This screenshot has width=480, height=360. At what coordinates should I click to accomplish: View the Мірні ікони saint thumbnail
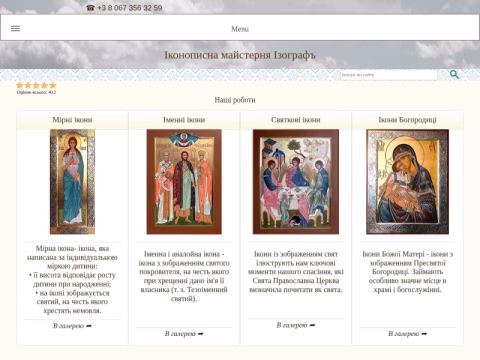click(72, 182)
